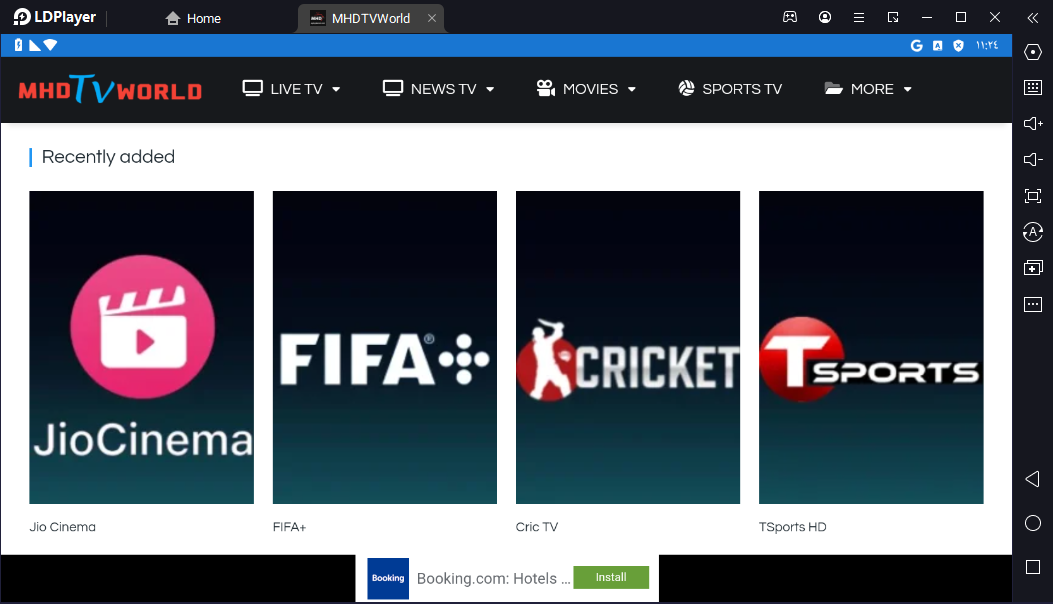The image size is (1053, 604).
Task: Open the FIFA+ channel thumbnail
Action: click(385, 347)
